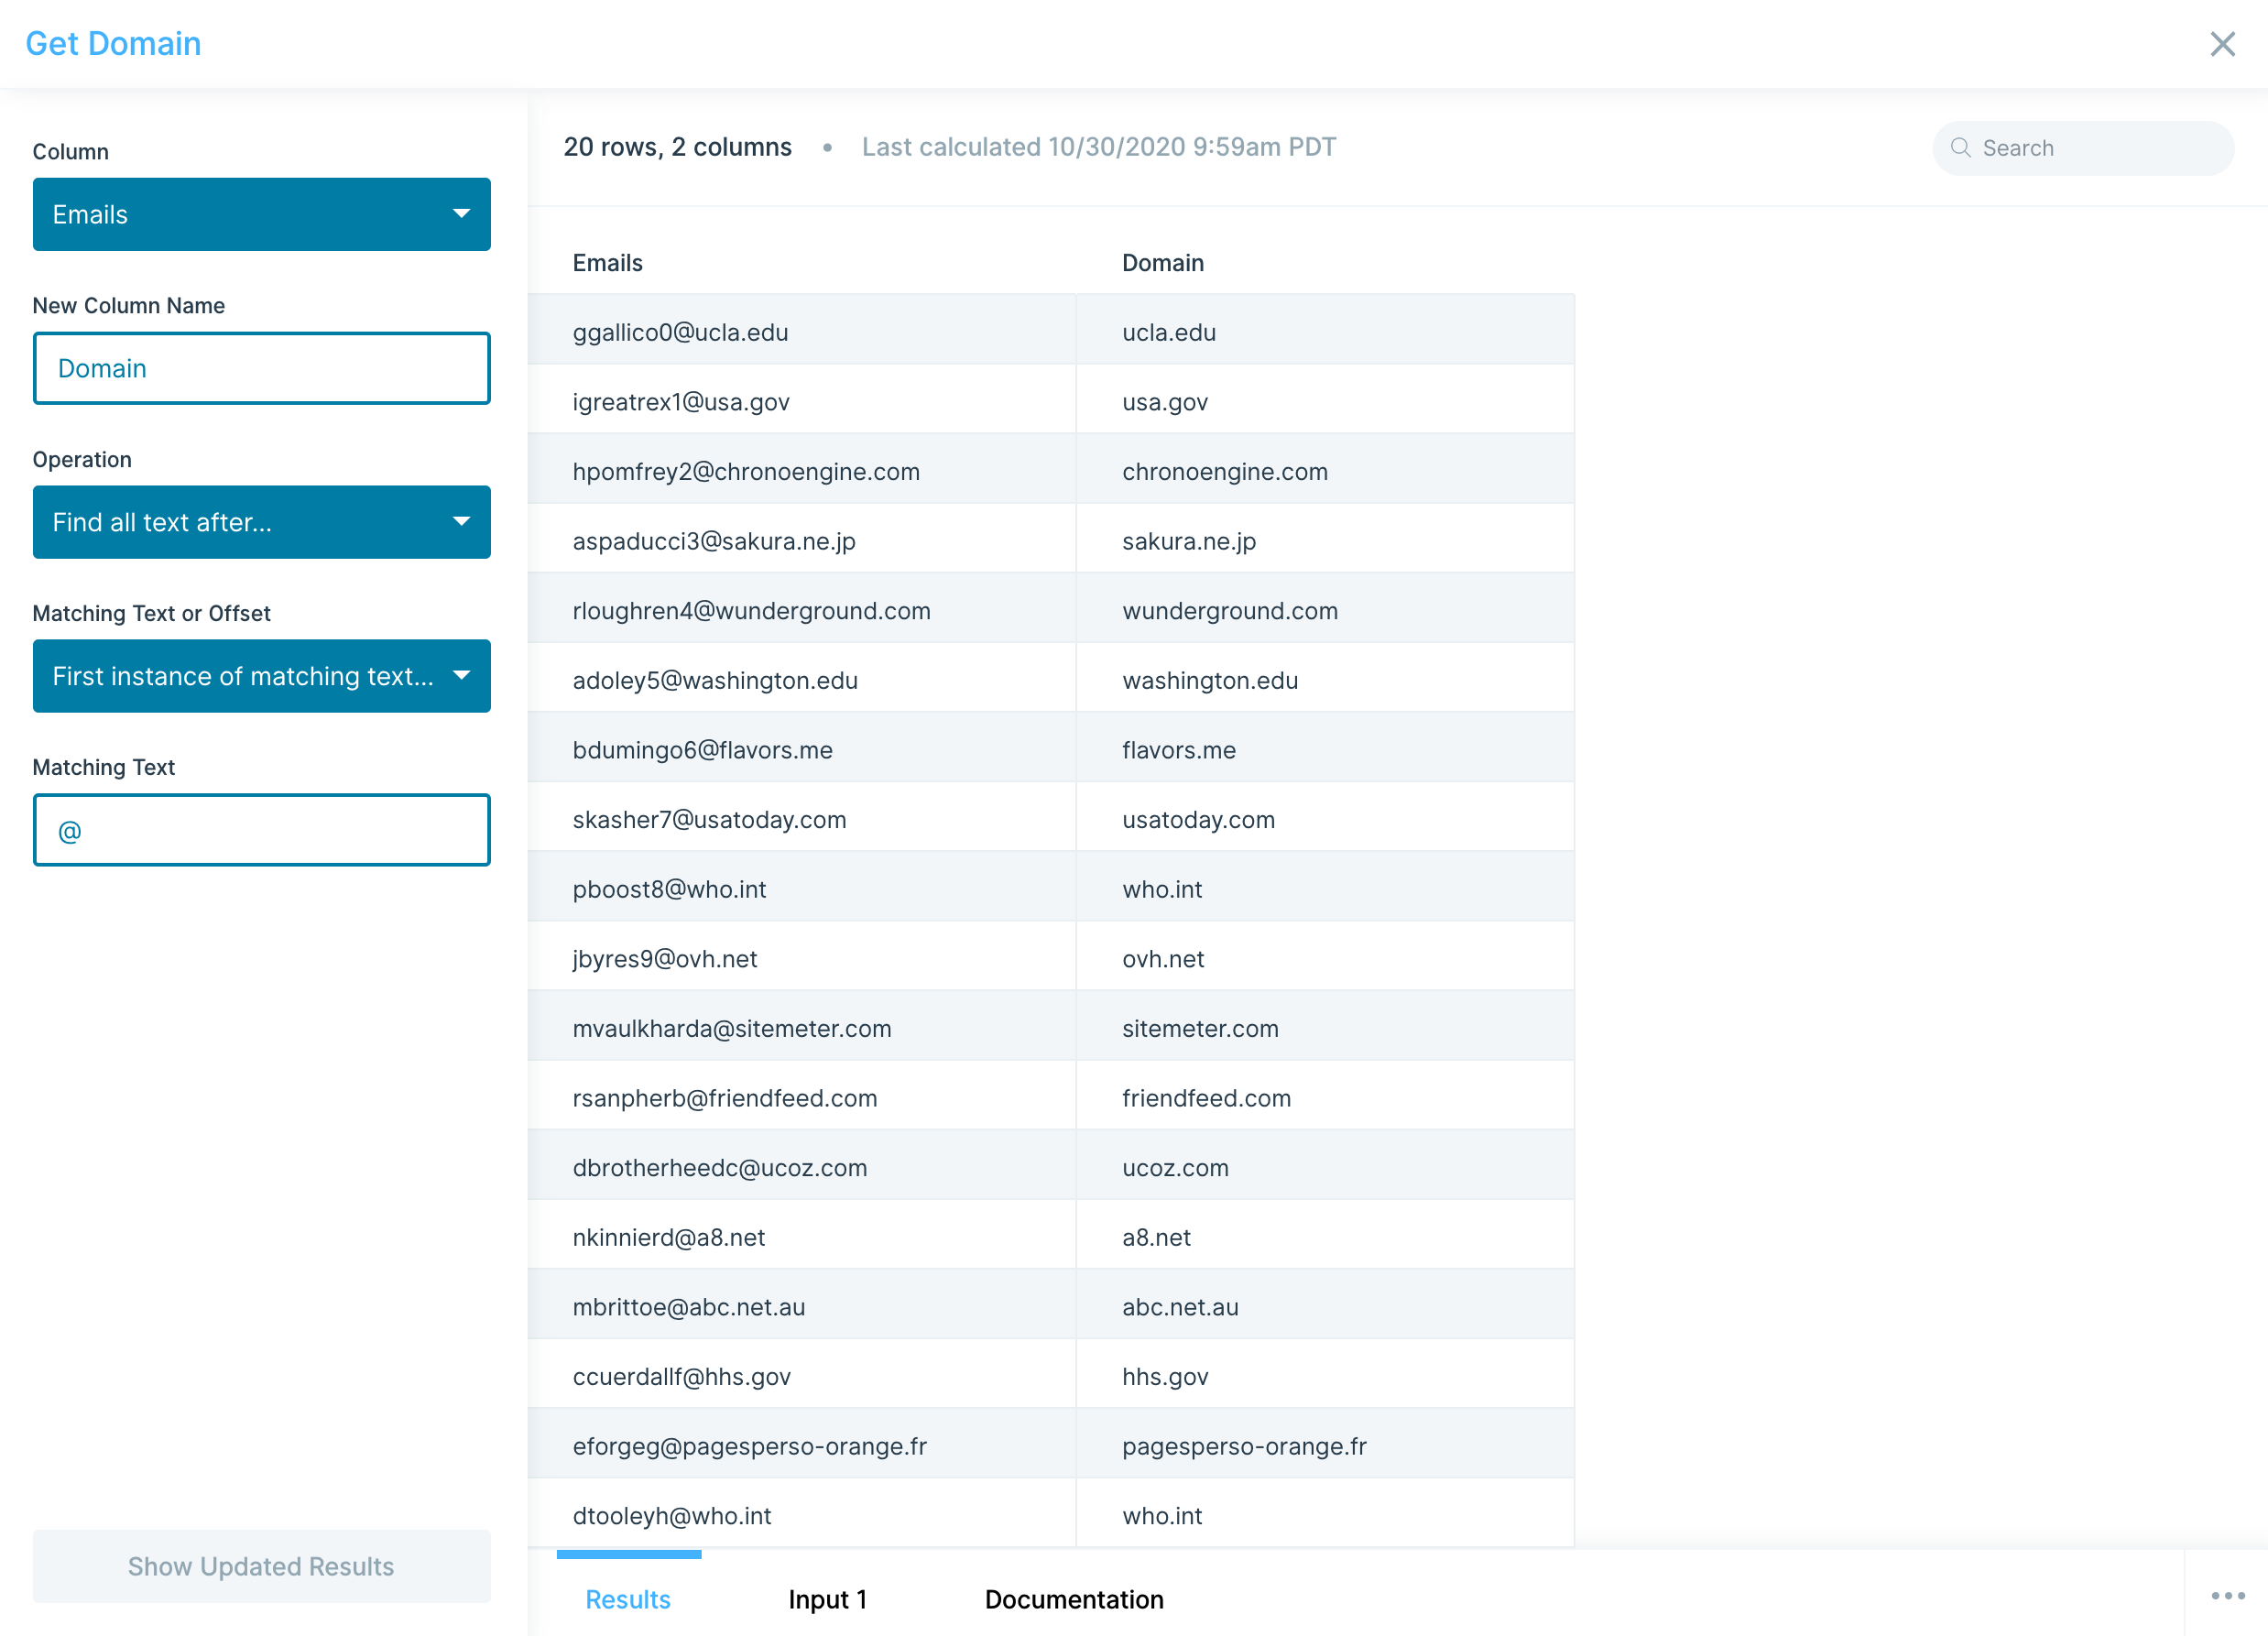The image size is (2268, 1636).
Task: Switch to the Input 1 tab
Action: (827, 1599)
